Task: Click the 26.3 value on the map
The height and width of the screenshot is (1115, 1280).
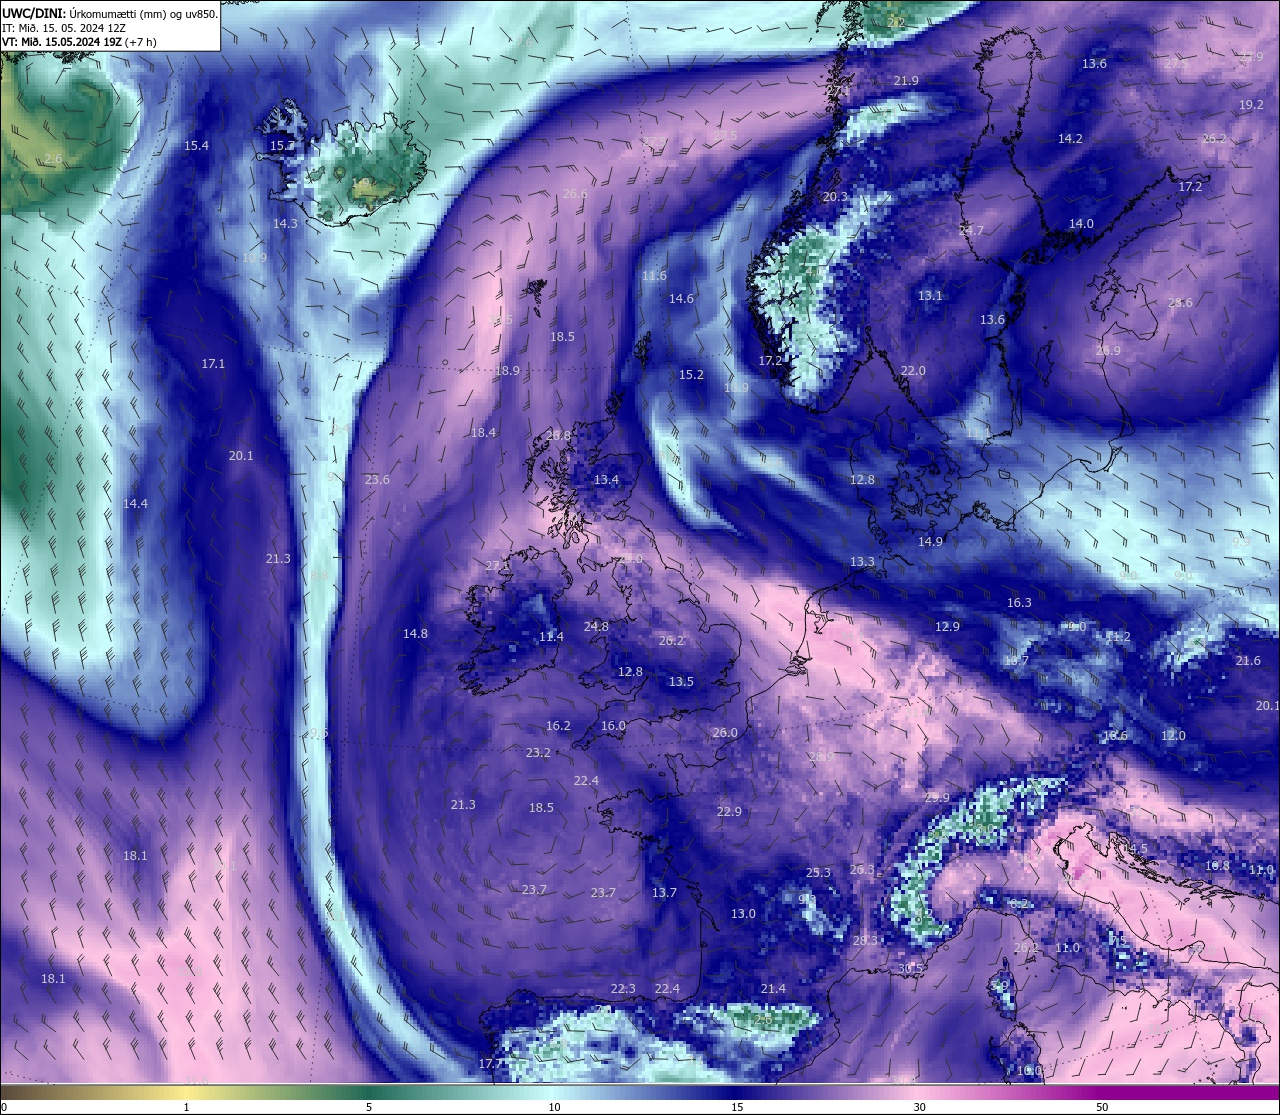Action: 861,870
